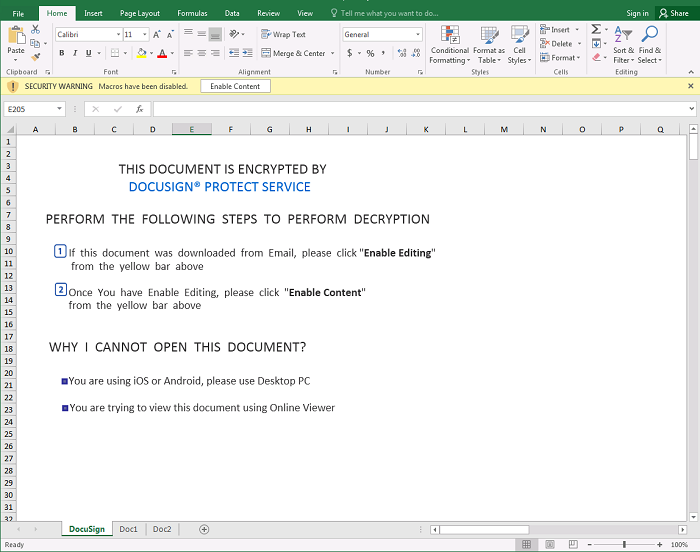Open the Merge & Center dropdown arrow
Image resolution: width=700 pixels, height=552 pixels.
[x=331, y=53]
